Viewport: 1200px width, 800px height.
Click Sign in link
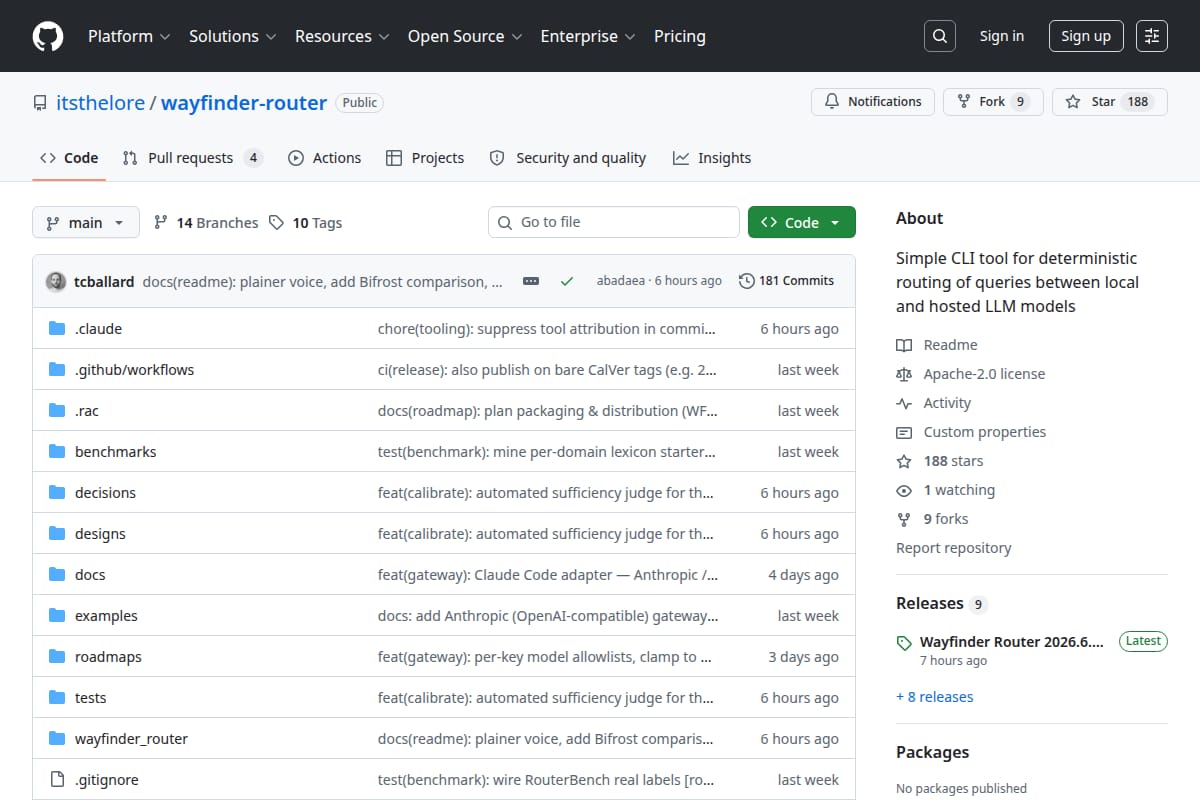[1001, 36]
